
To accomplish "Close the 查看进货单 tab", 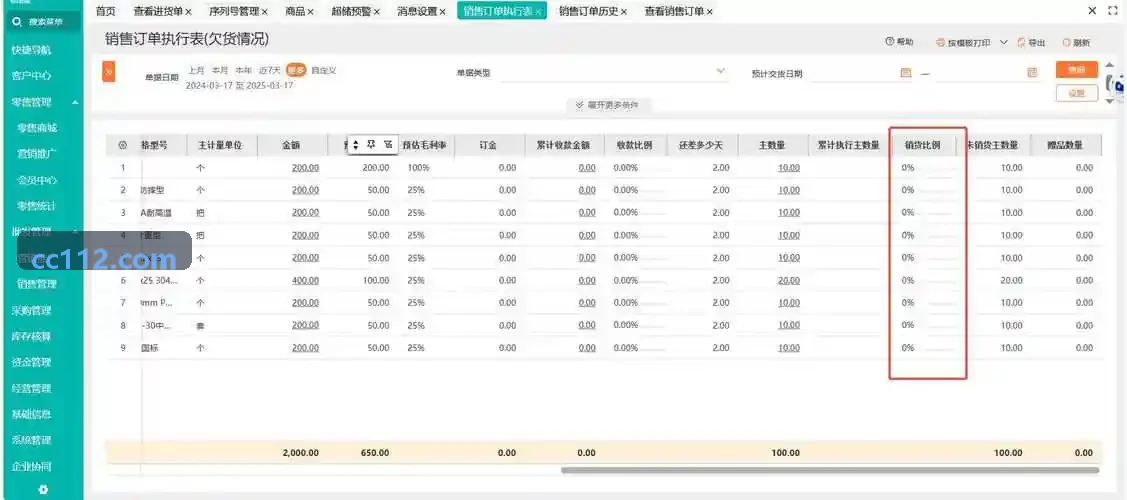I will pyautogui.click(x=188, y=11).
